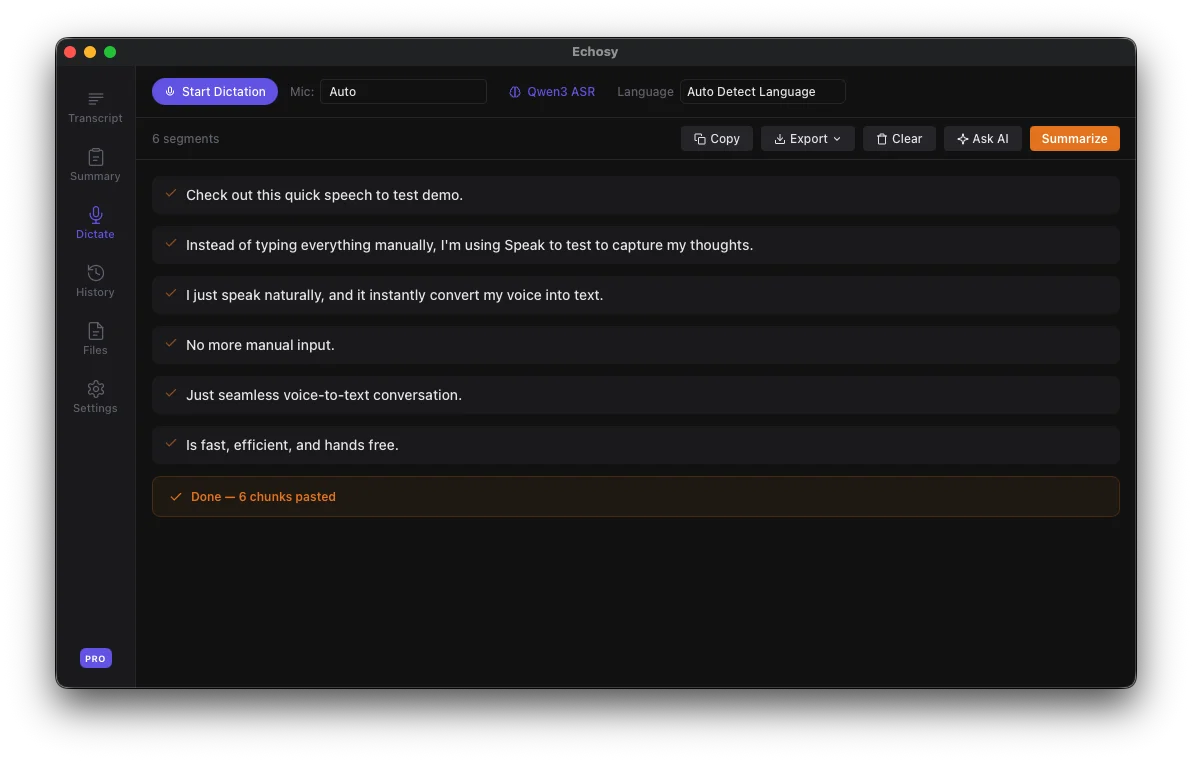Image resolution: width=1192 pixels, height=762 pixels.
Task: Click the Summarize button
Action: coord(1074,138)
